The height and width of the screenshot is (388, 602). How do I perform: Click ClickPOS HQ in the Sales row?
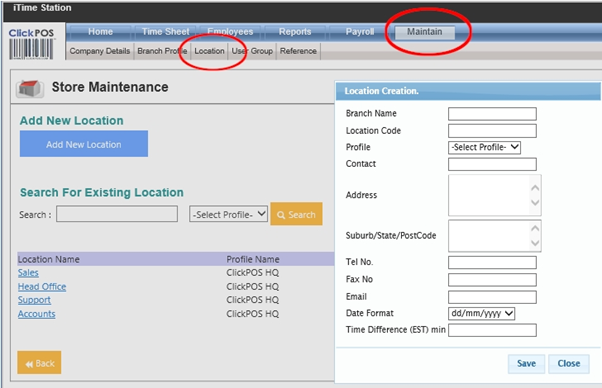[253, 273]
